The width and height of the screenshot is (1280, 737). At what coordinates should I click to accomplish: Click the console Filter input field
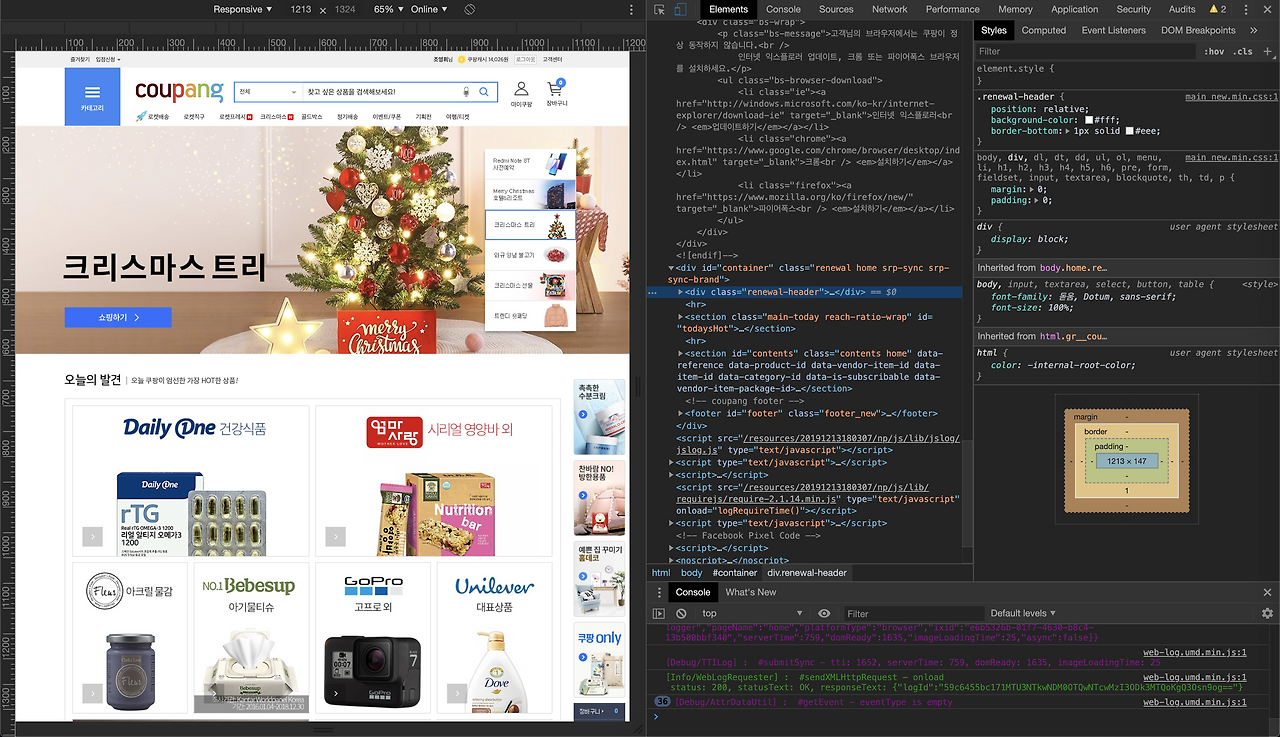(x=912, y=613)
